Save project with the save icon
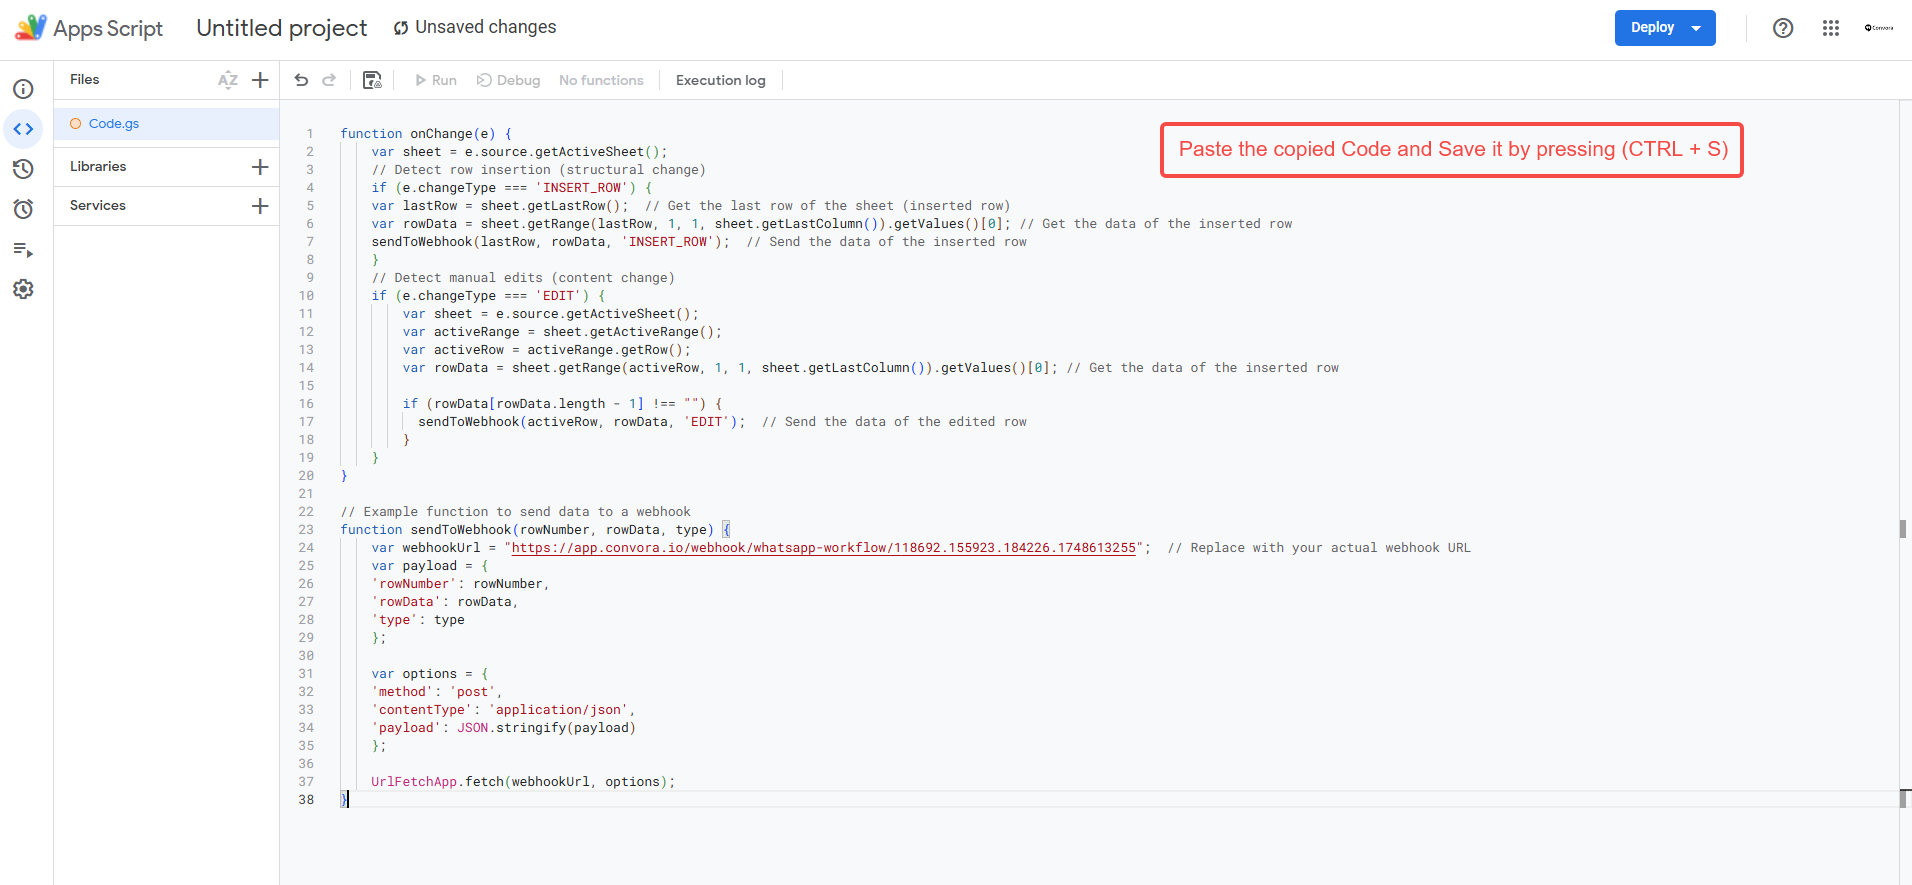This screenshot has width=1912, height=885. coord(372,80)
